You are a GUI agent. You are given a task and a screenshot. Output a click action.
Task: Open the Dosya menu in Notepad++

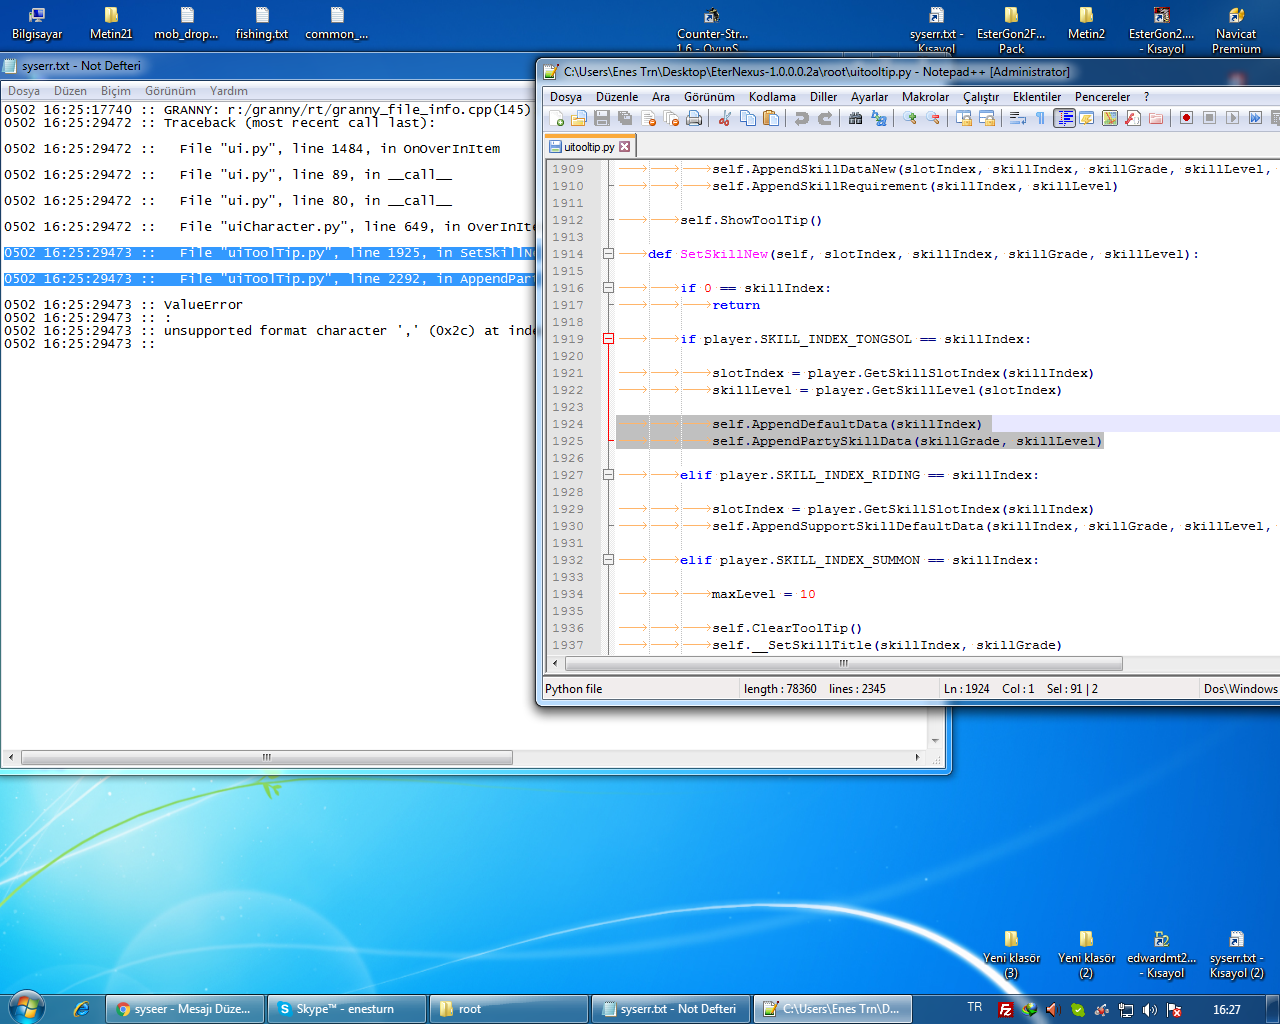tap(566, 97)
